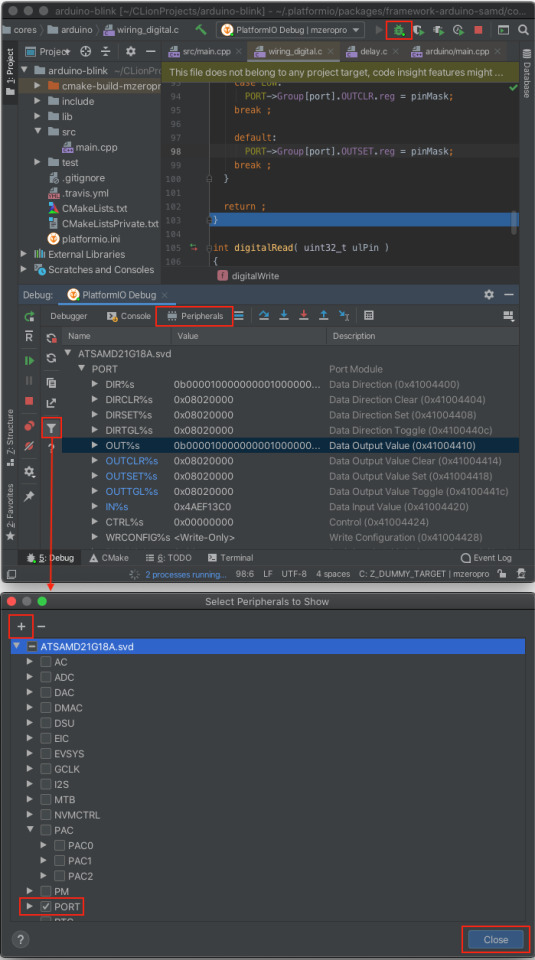Viewport: 535px width, 960px height.
Task: Open PlatformIO Debug configuration dropdown
Action: pyautogui.click(x=290, y=30)
